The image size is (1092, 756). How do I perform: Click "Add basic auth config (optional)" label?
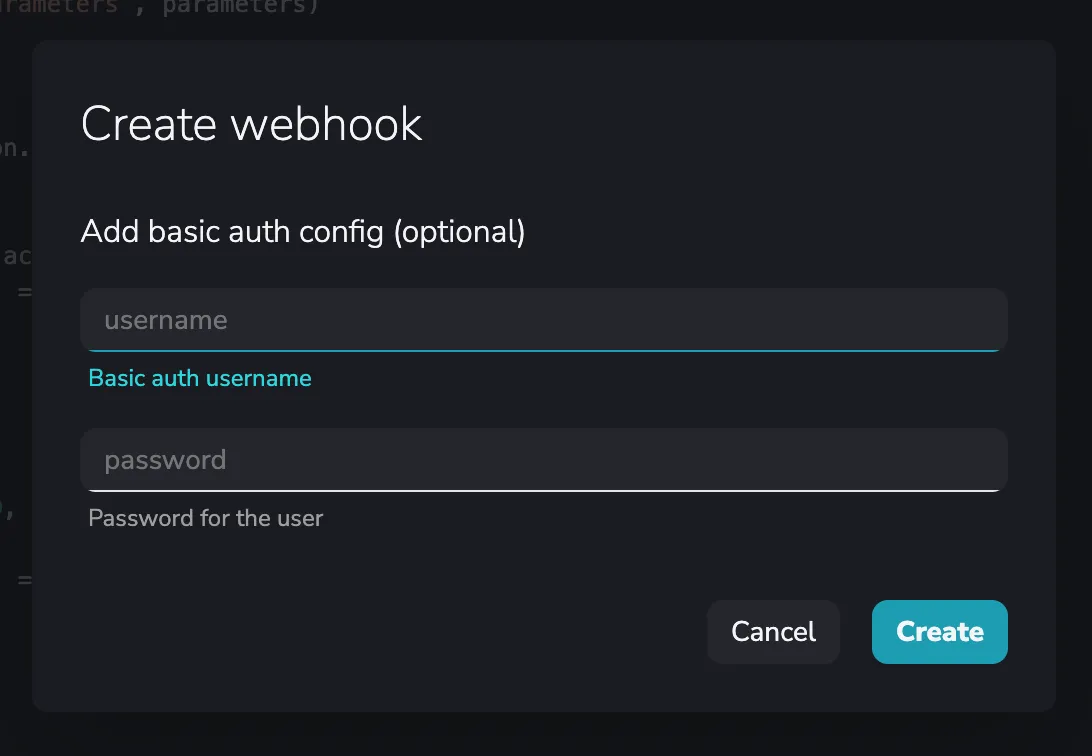303,232
